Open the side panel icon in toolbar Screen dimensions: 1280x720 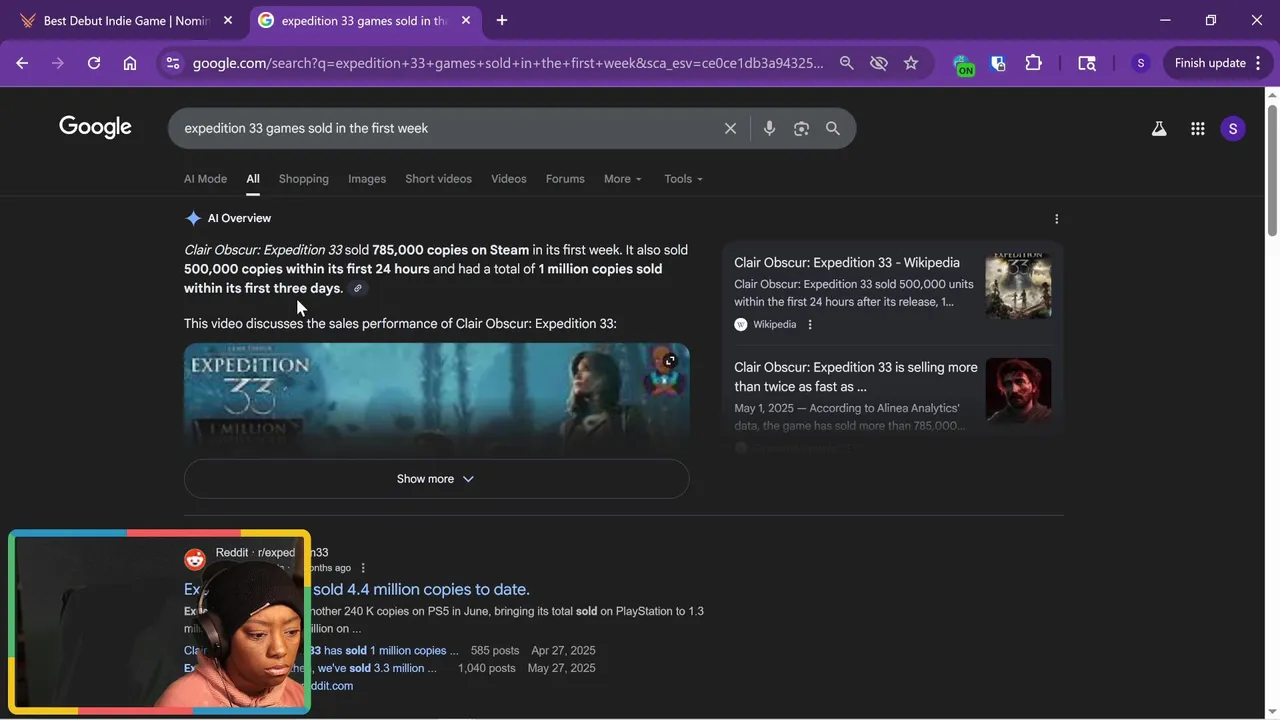click(x=1087, y=63)
